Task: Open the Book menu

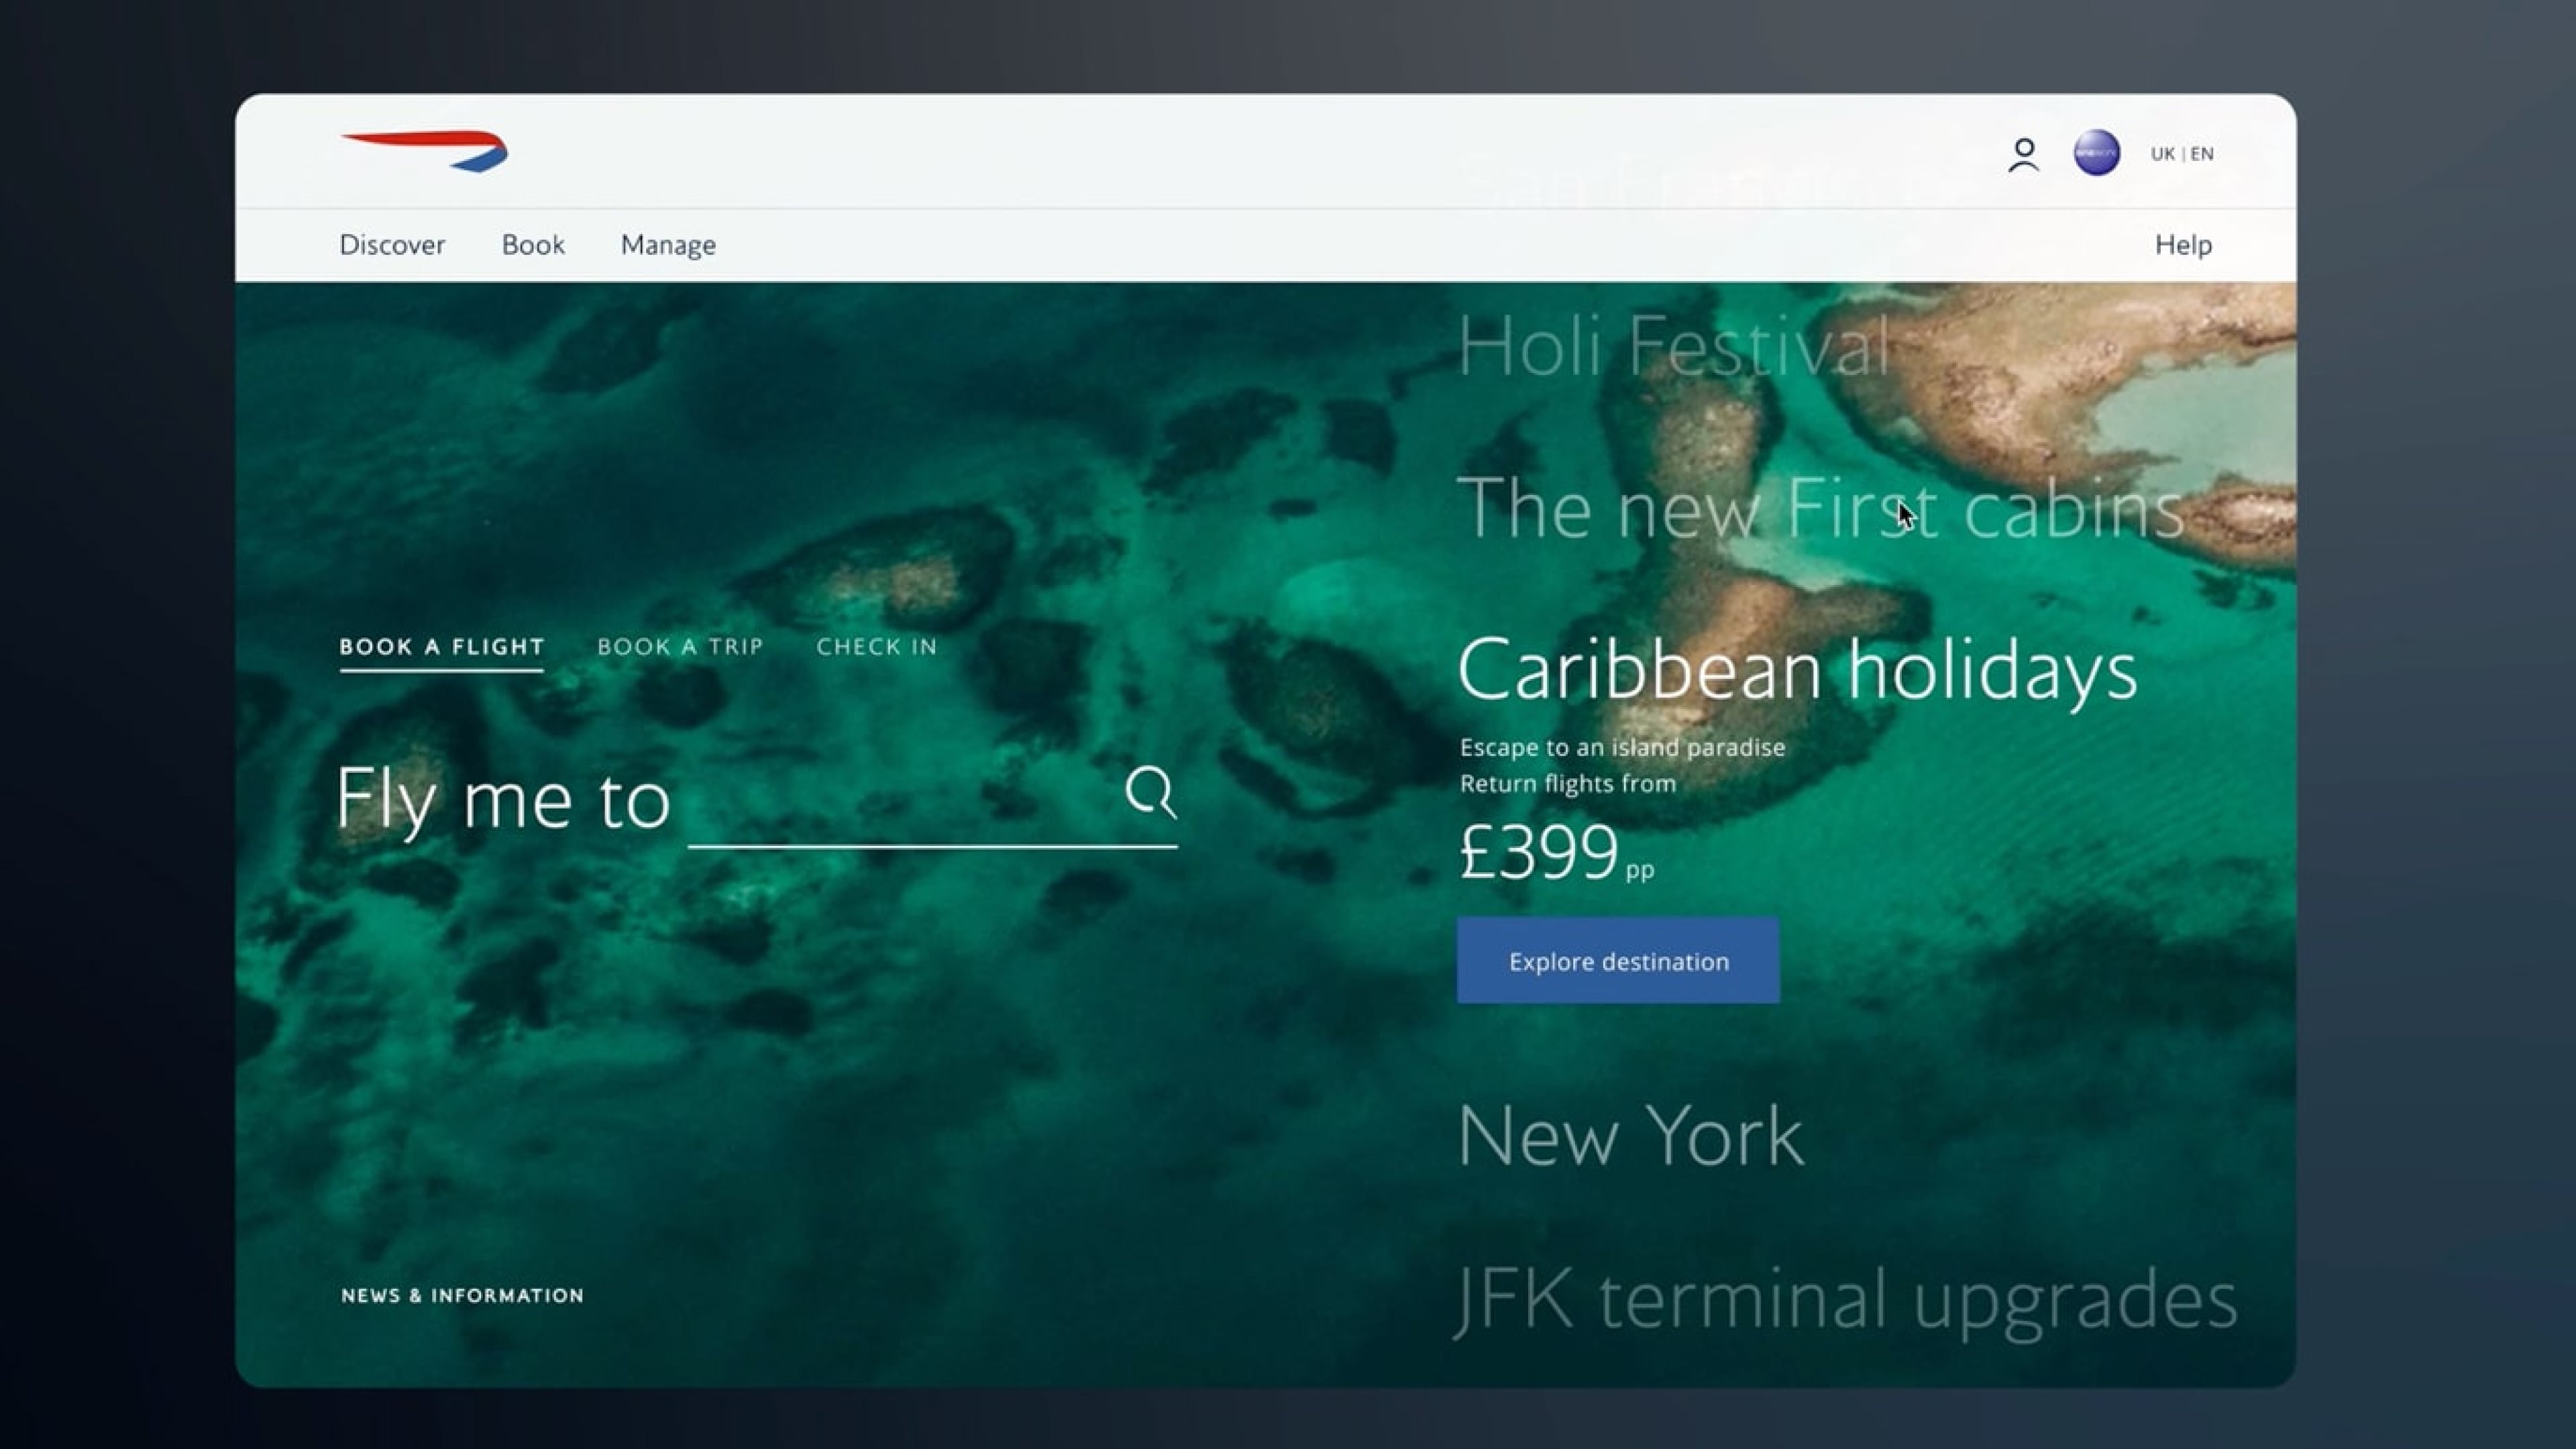Action: (x=533, y=245)
